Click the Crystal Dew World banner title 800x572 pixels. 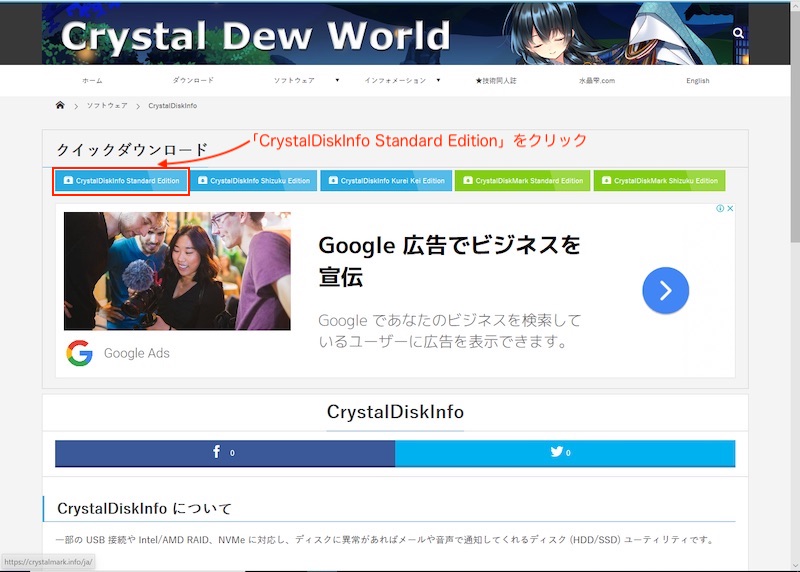256,36
